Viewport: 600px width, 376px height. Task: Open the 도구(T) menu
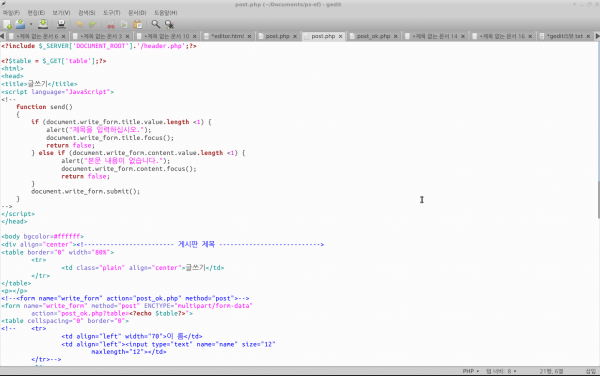coord(111,13)
